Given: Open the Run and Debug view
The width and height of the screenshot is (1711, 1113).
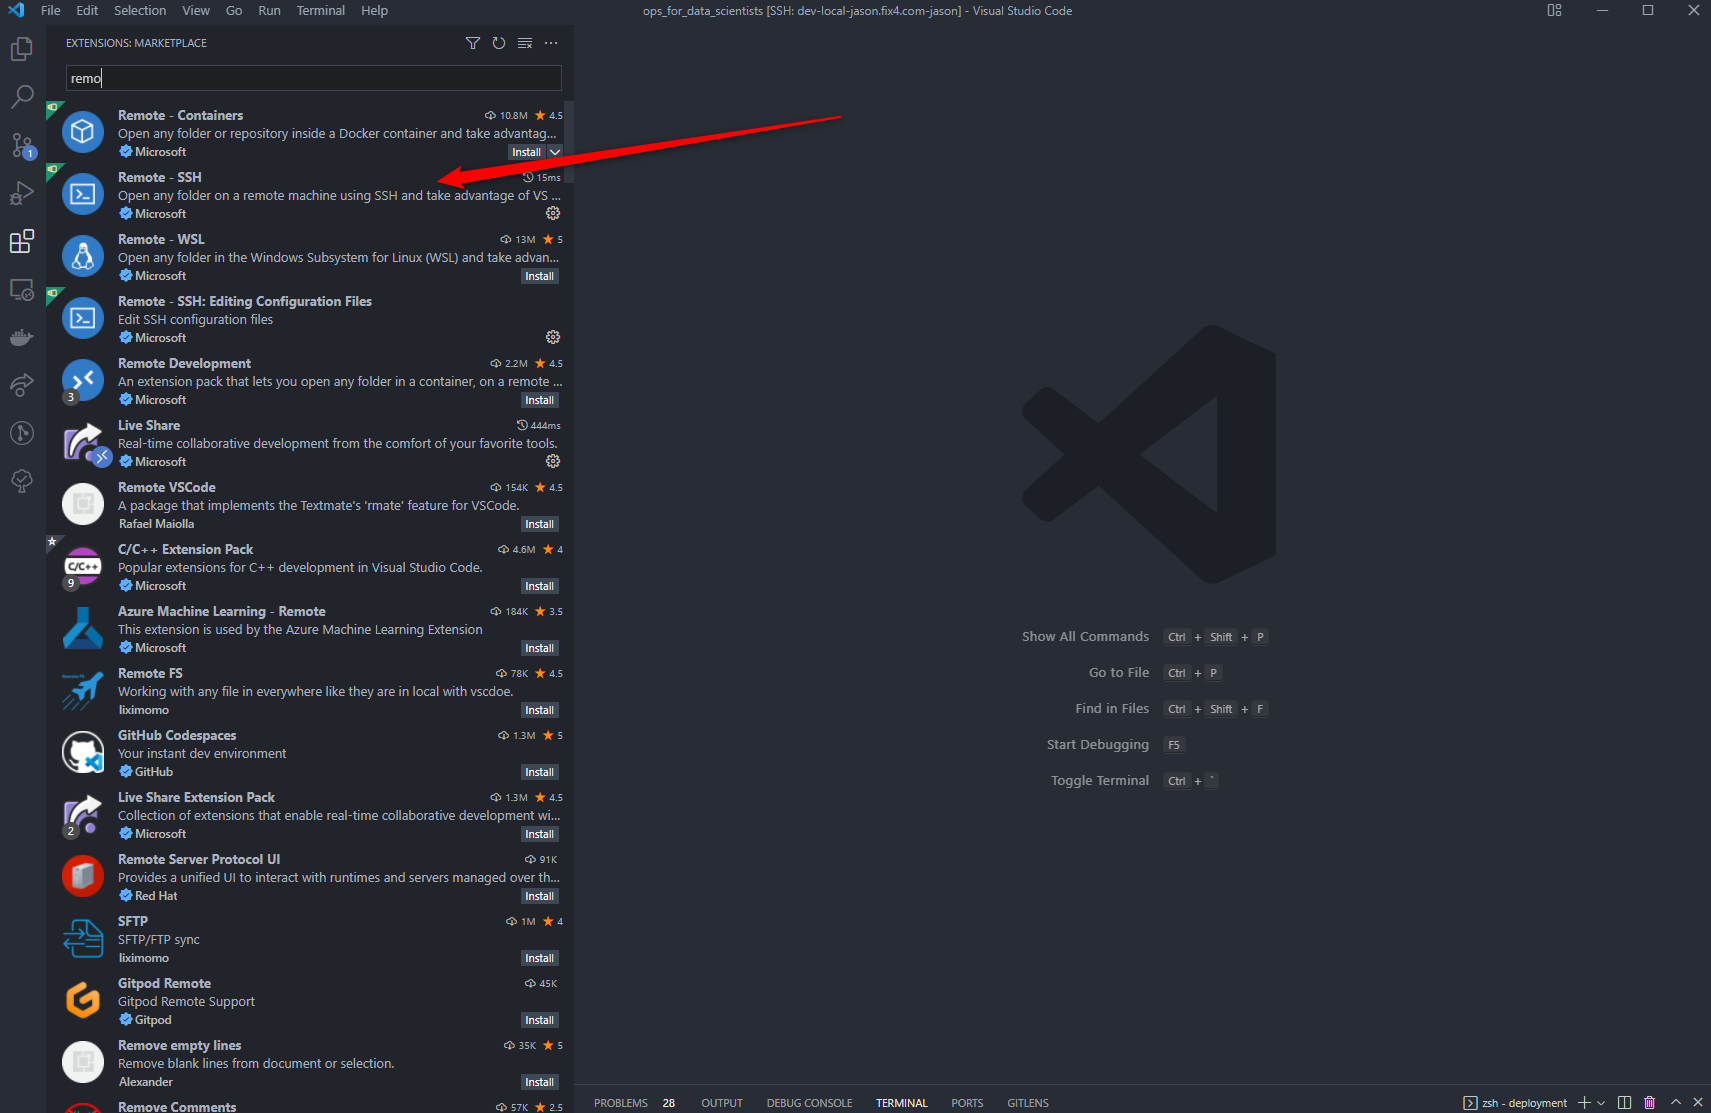Looking at the screenshot, I should 22,193.
